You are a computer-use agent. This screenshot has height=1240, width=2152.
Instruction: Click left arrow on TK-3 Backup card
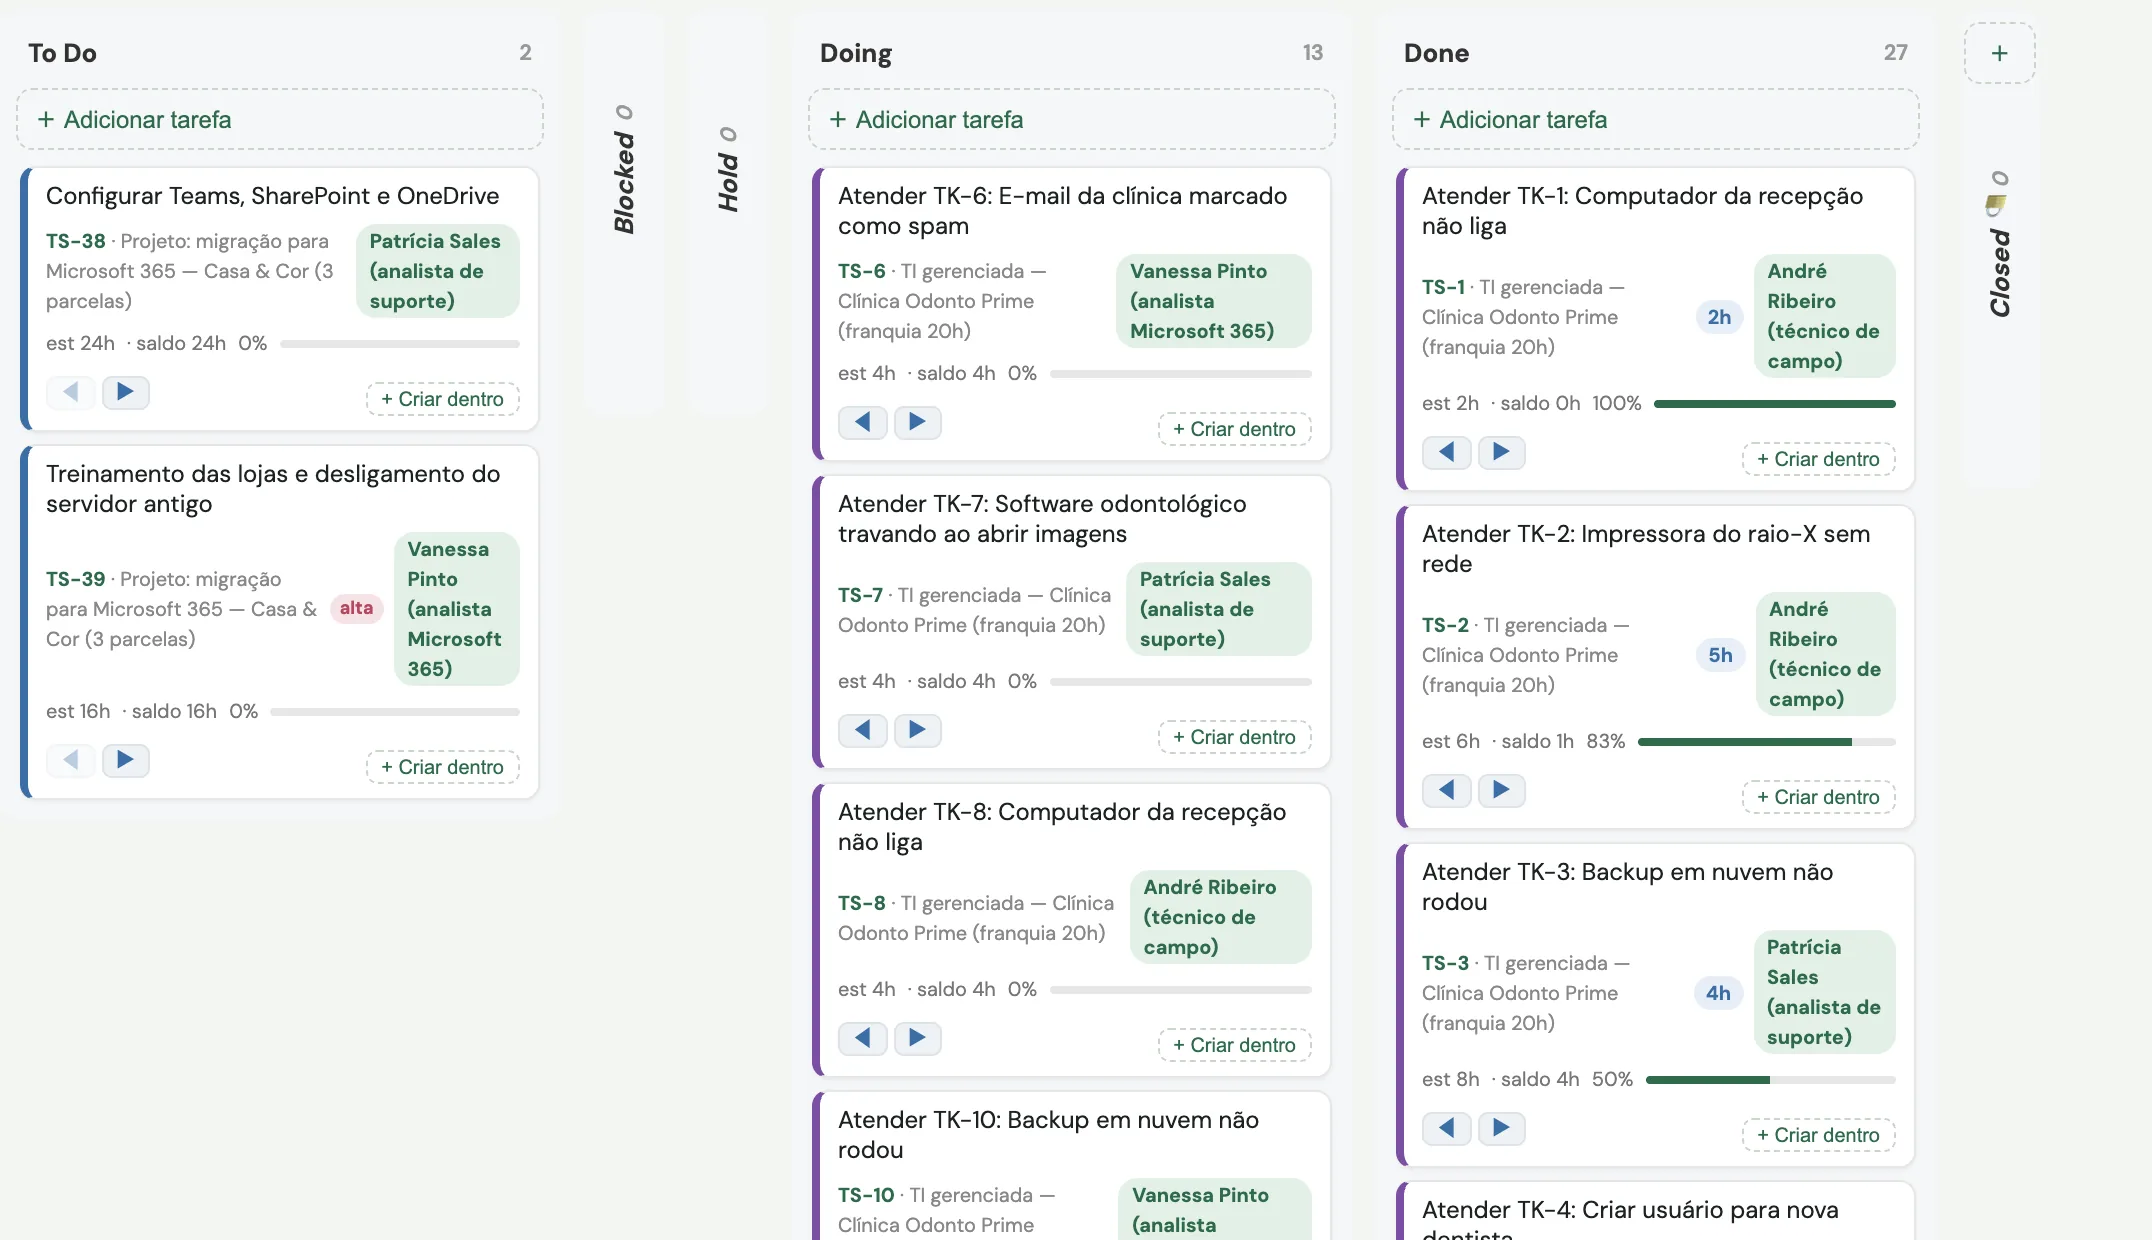tap(1447, 1128)
